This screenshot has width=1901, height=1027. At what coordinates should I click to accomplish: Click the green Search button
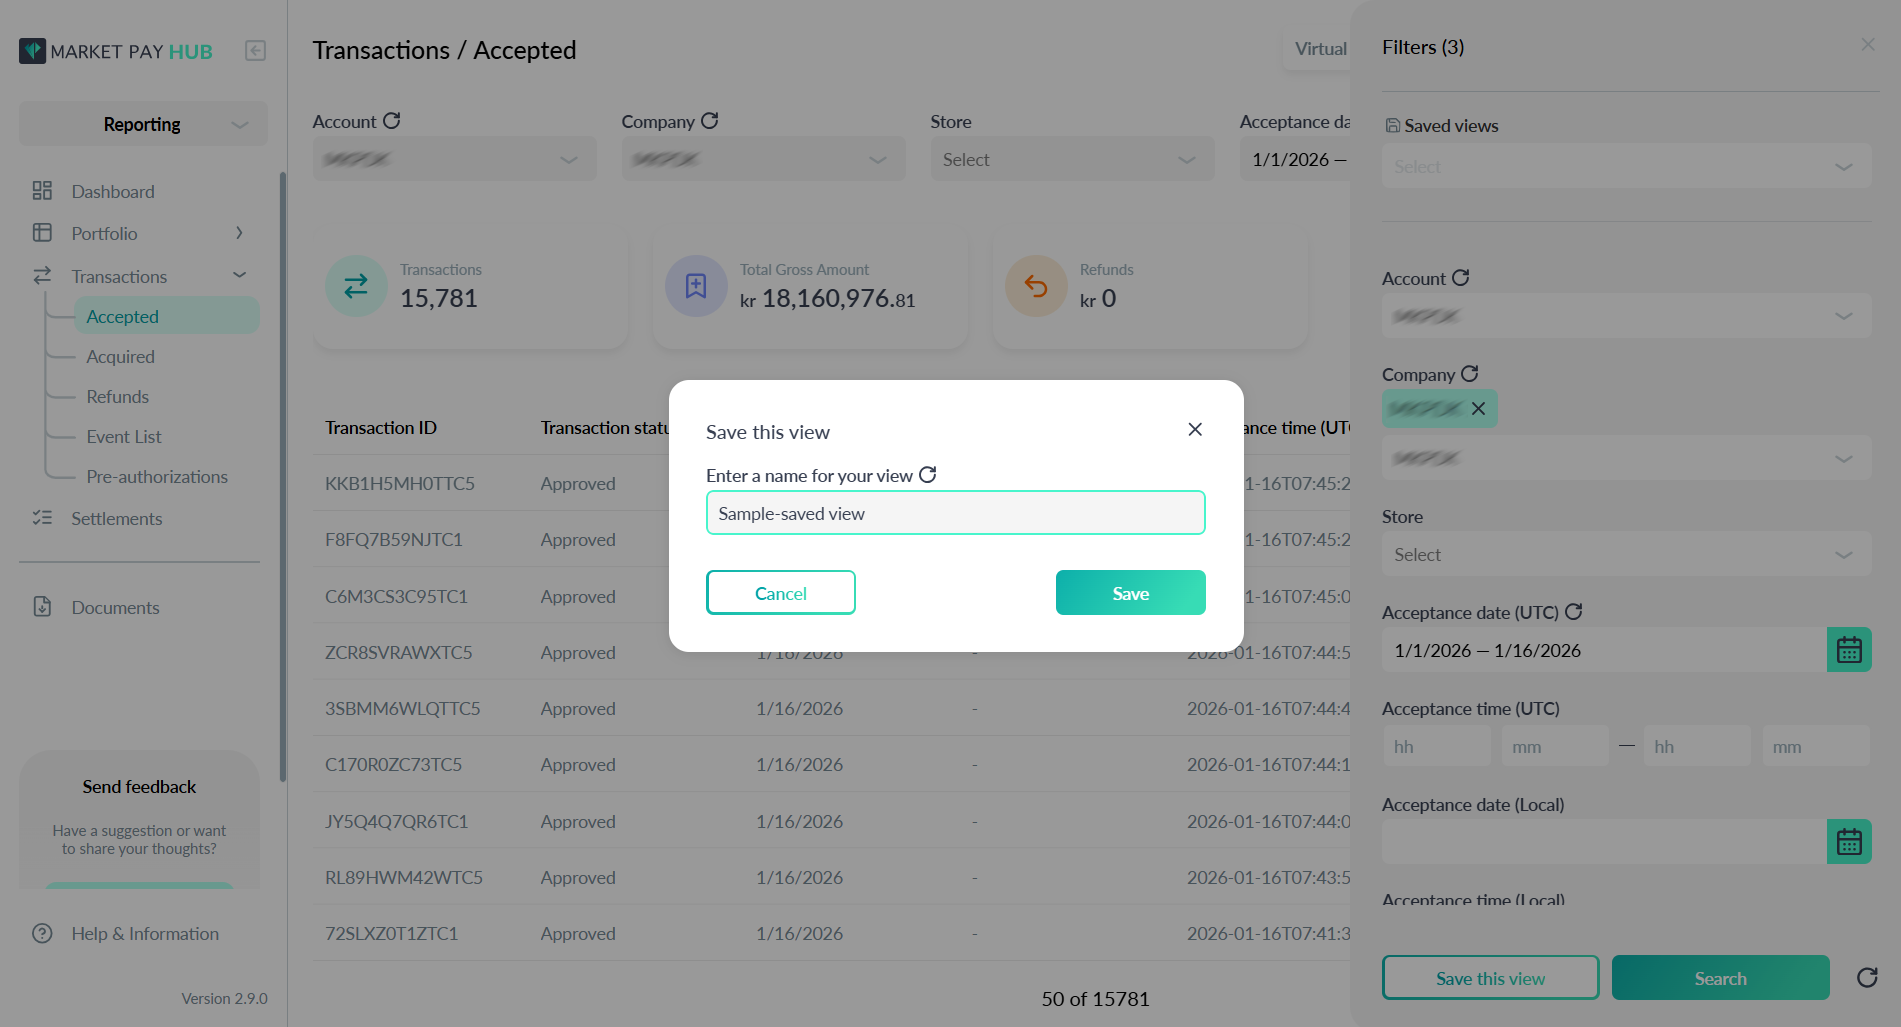coord(1721,978)
